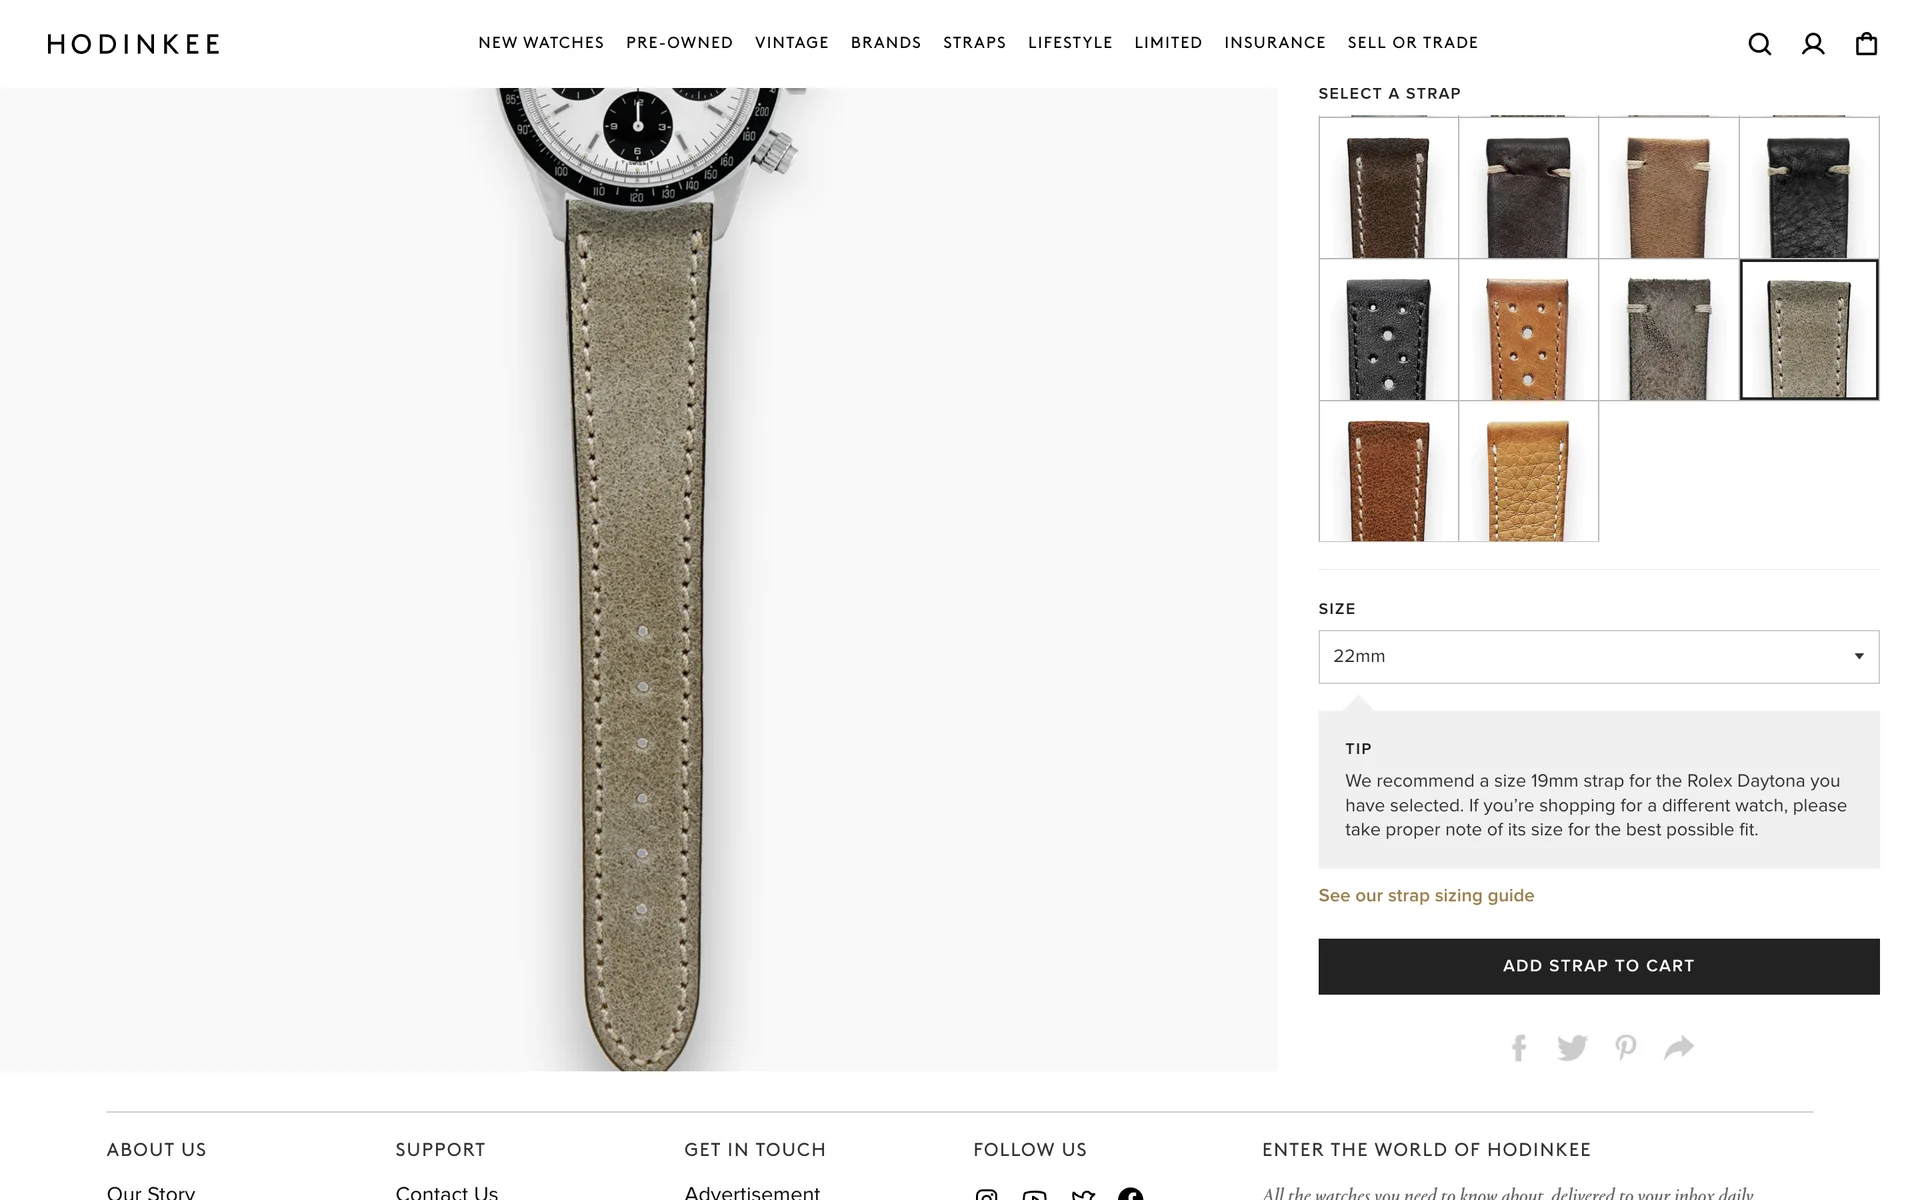Open the Straps menu item
The height and width of the screenshot is (1200, 1920).
(974, 43)
